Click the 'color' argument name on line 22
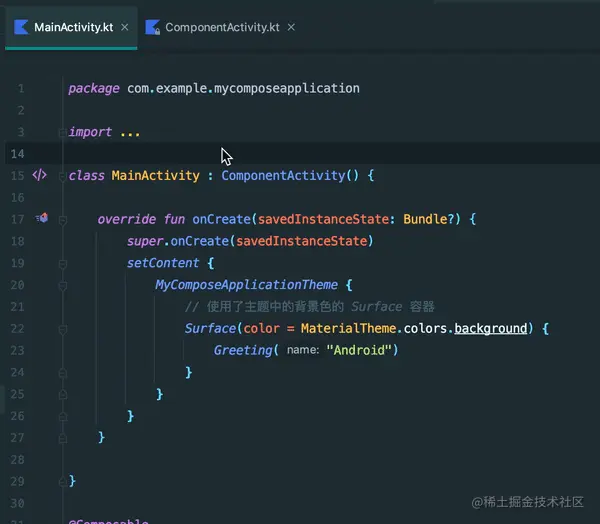The width and height of the screenshot is (600, 524). 262,328
